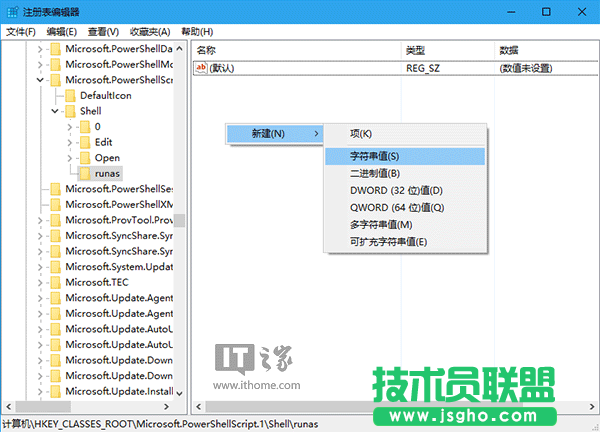The height and width of the screenshot is (432, 600).
Task: Click the runas key folder icon
Action: [85, 173]
